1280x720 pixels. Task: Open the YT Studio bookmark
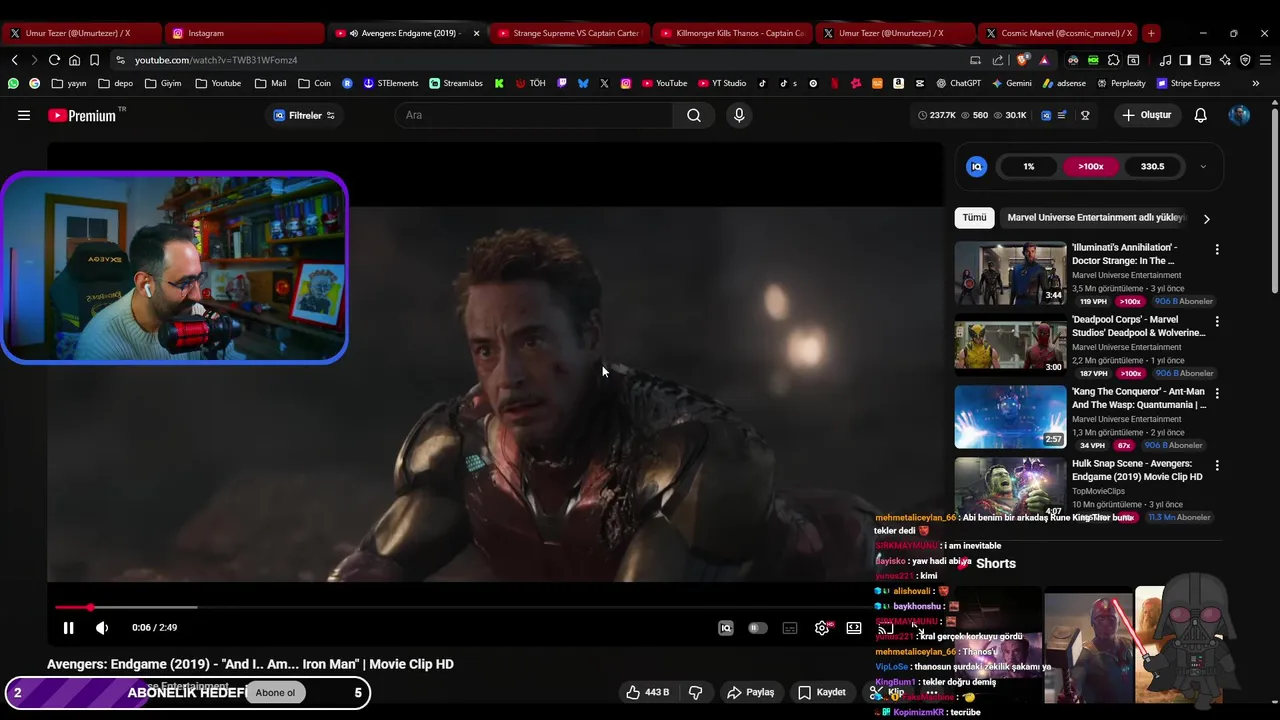(x=721, y=83)
